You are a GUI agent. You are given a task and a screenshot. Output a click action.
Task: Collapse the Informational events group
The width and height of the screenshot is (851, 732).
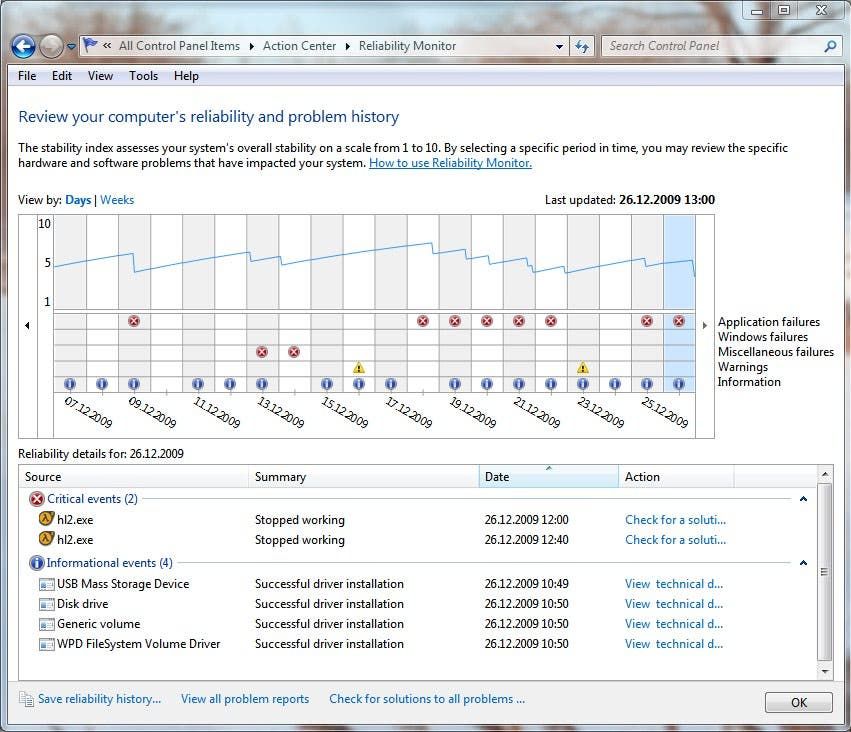coord(803,563)
